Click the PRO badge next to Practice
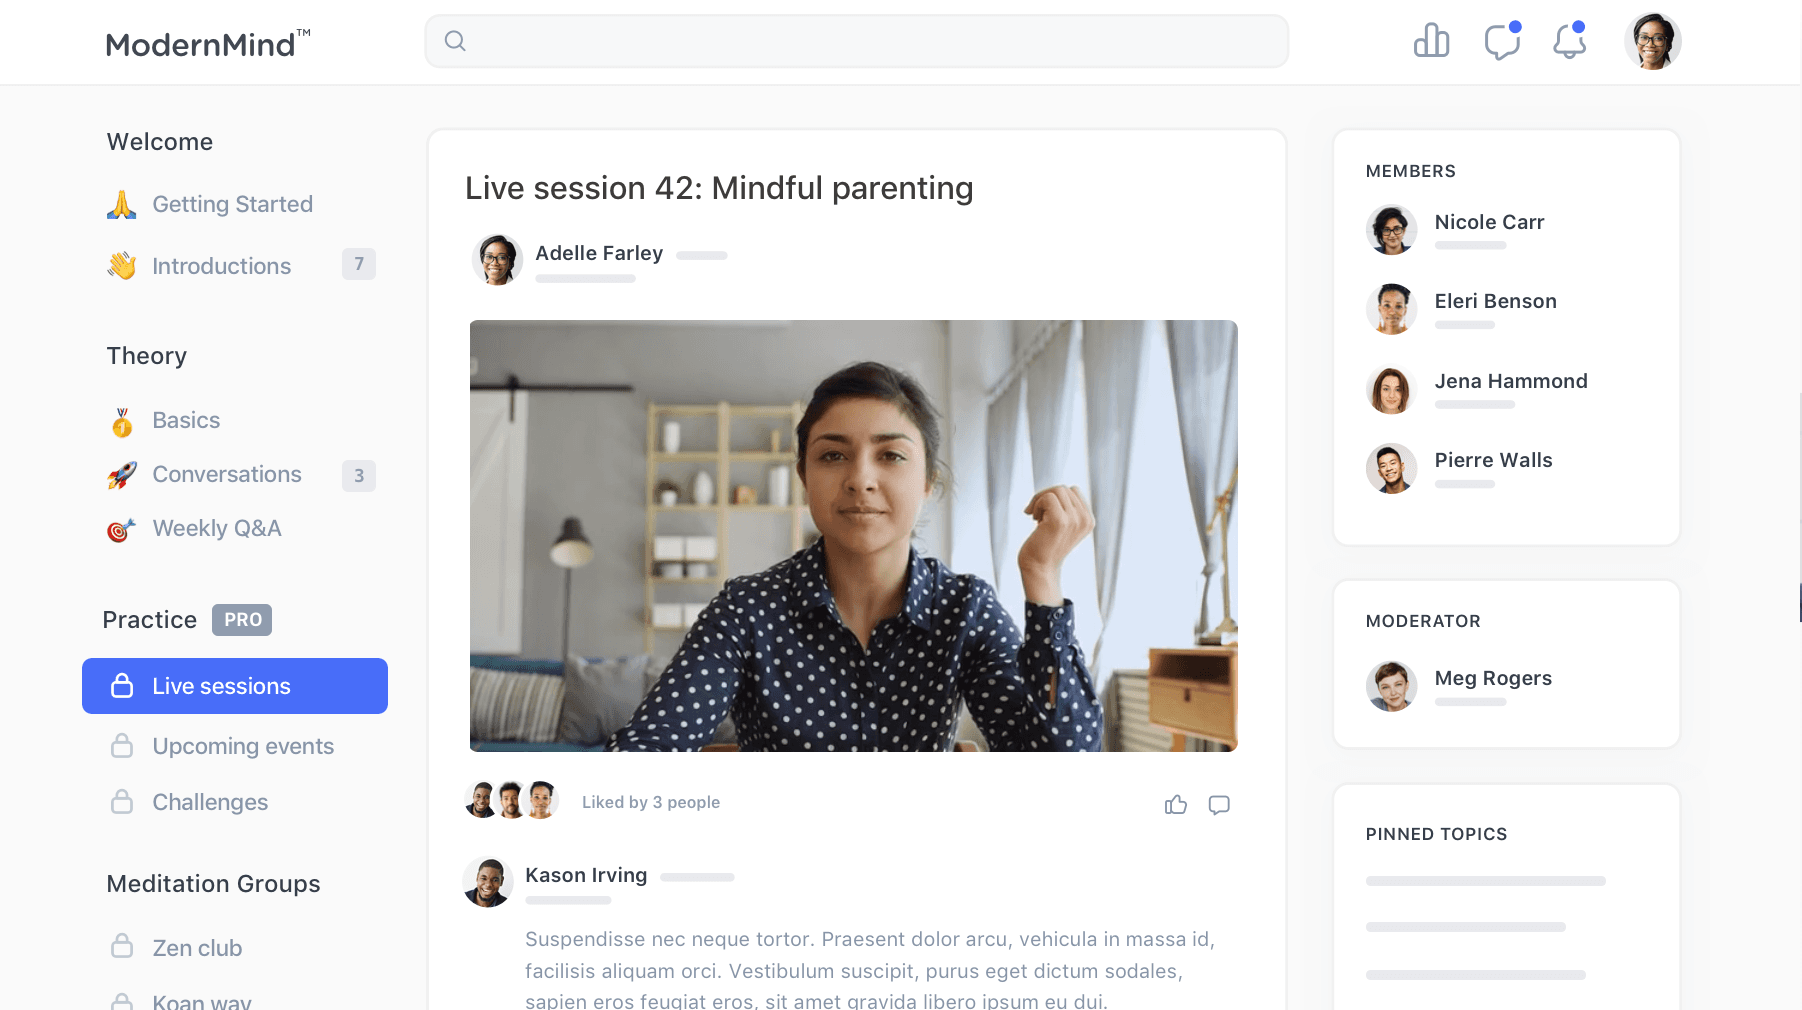 [x=242, y=620]
